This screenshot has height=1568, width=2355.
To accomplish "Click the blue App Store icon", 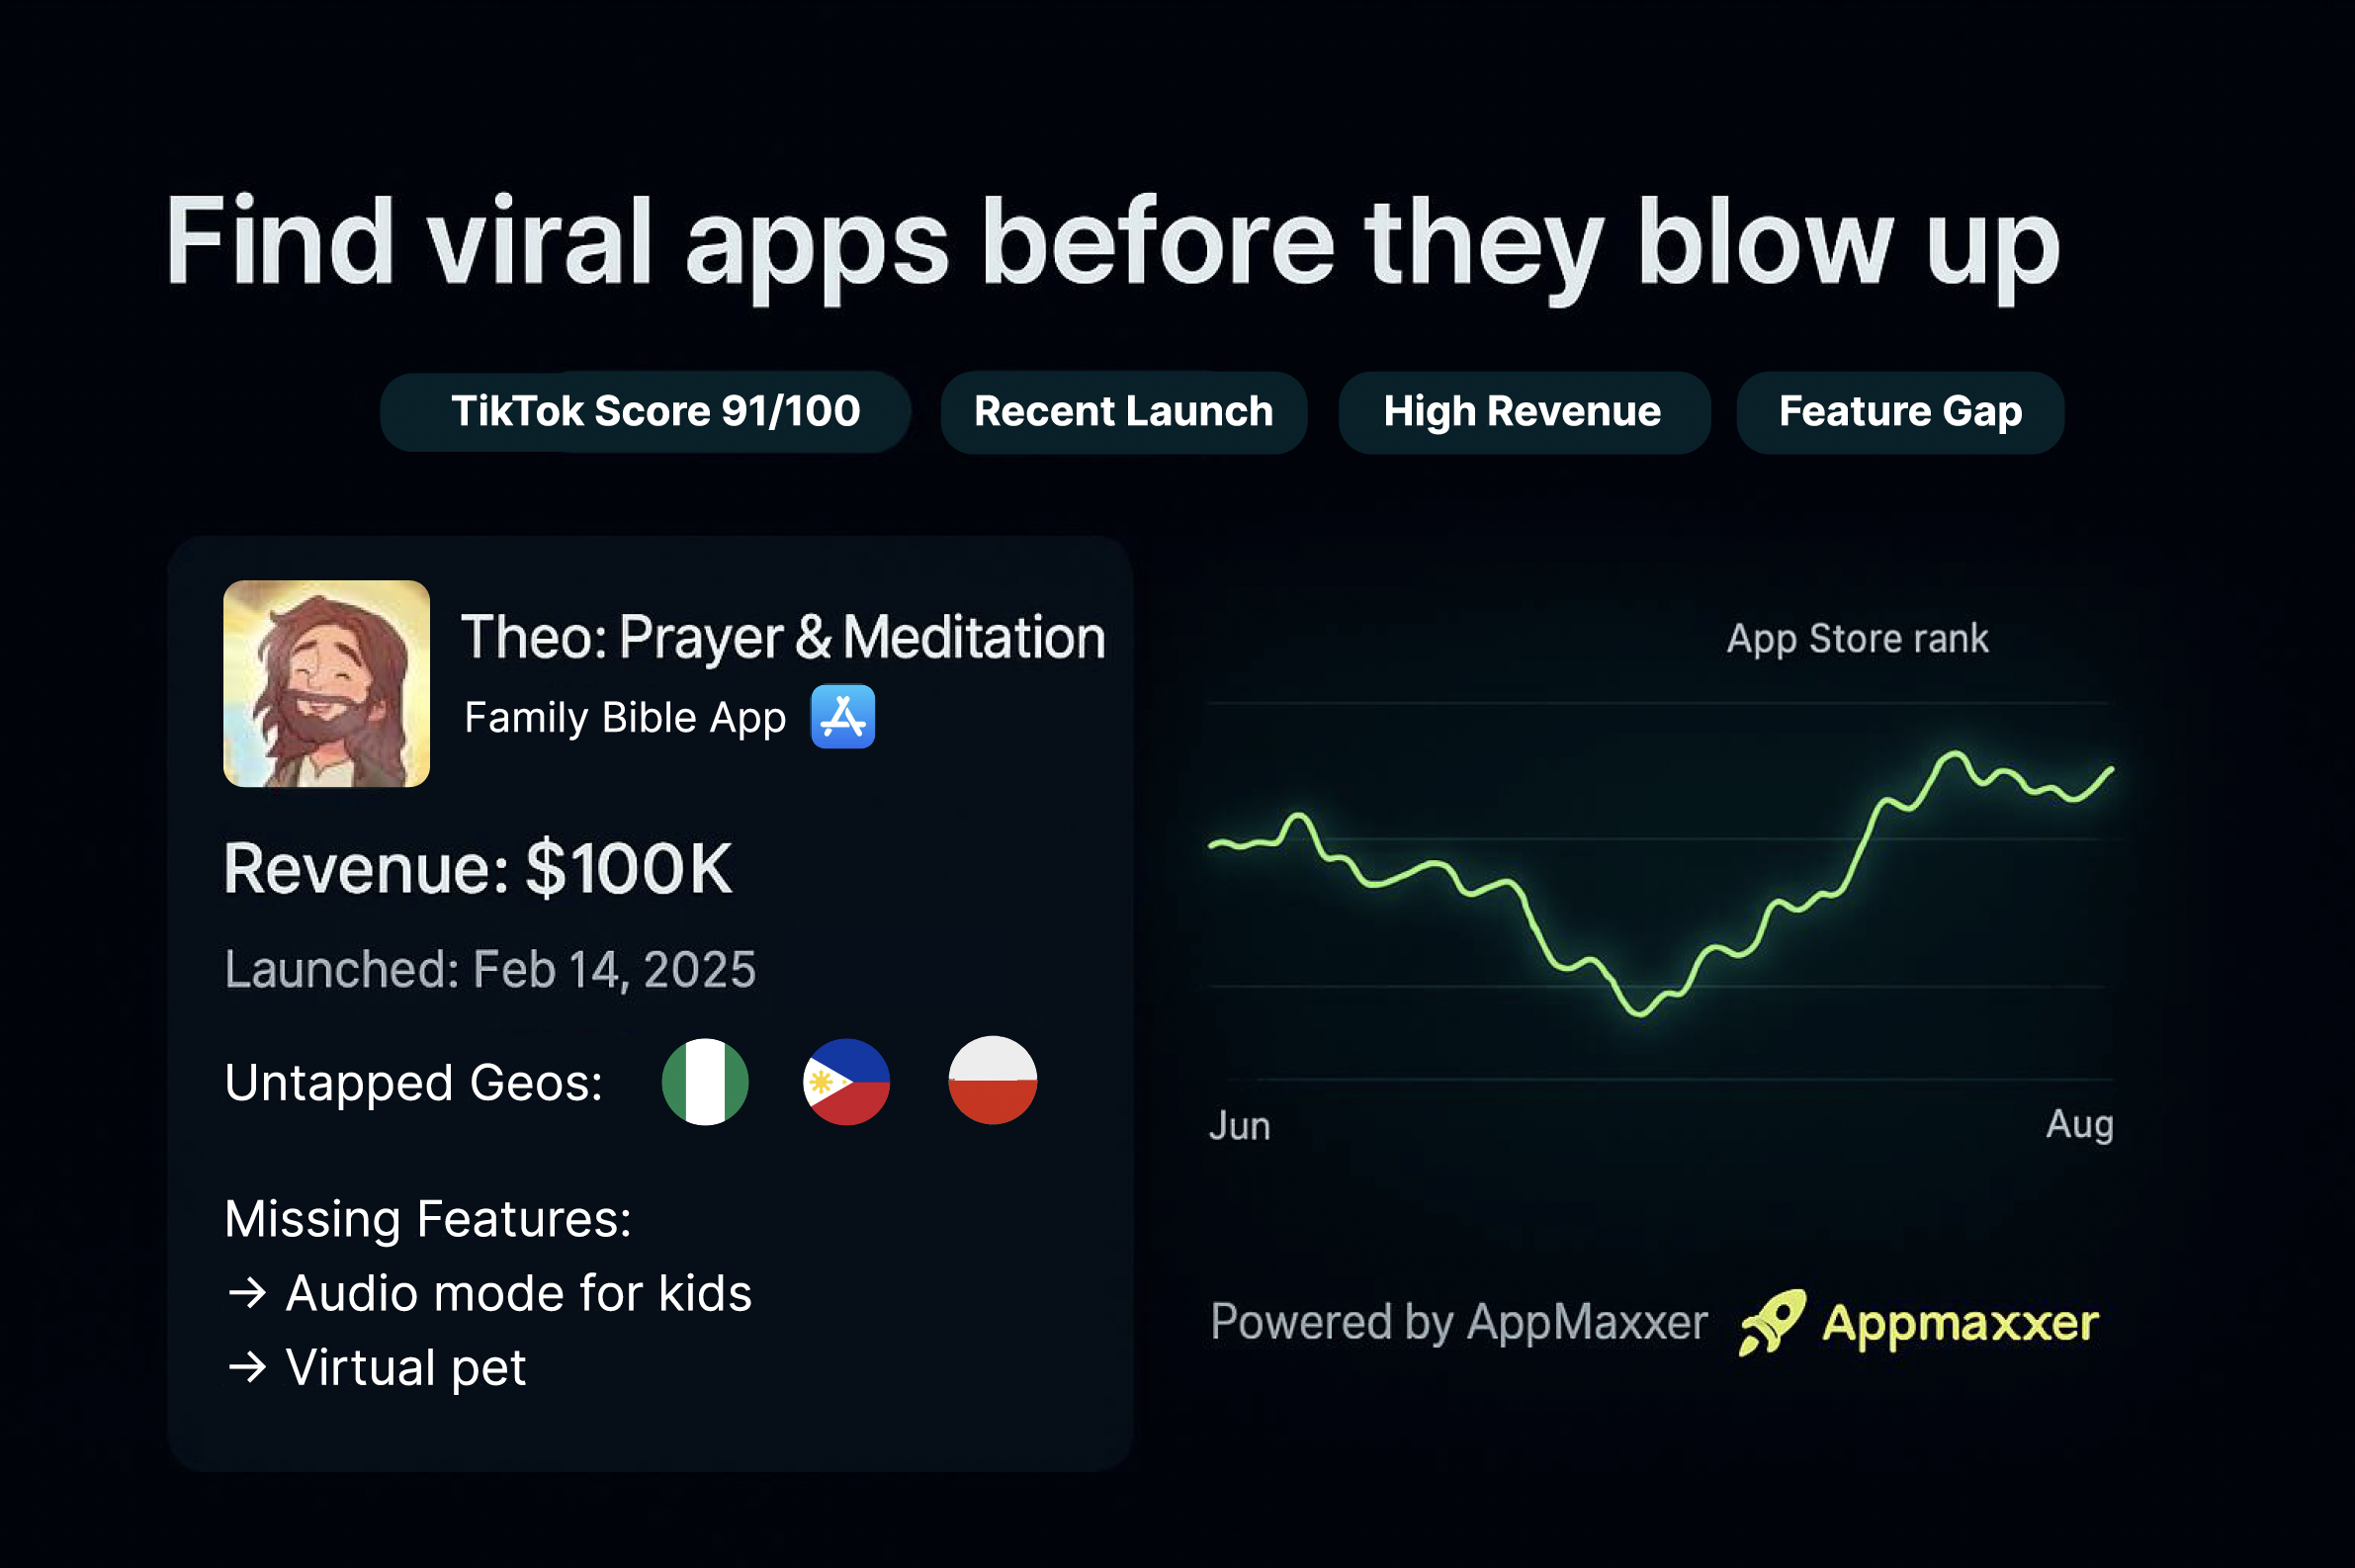I will (x=842, y=717).
